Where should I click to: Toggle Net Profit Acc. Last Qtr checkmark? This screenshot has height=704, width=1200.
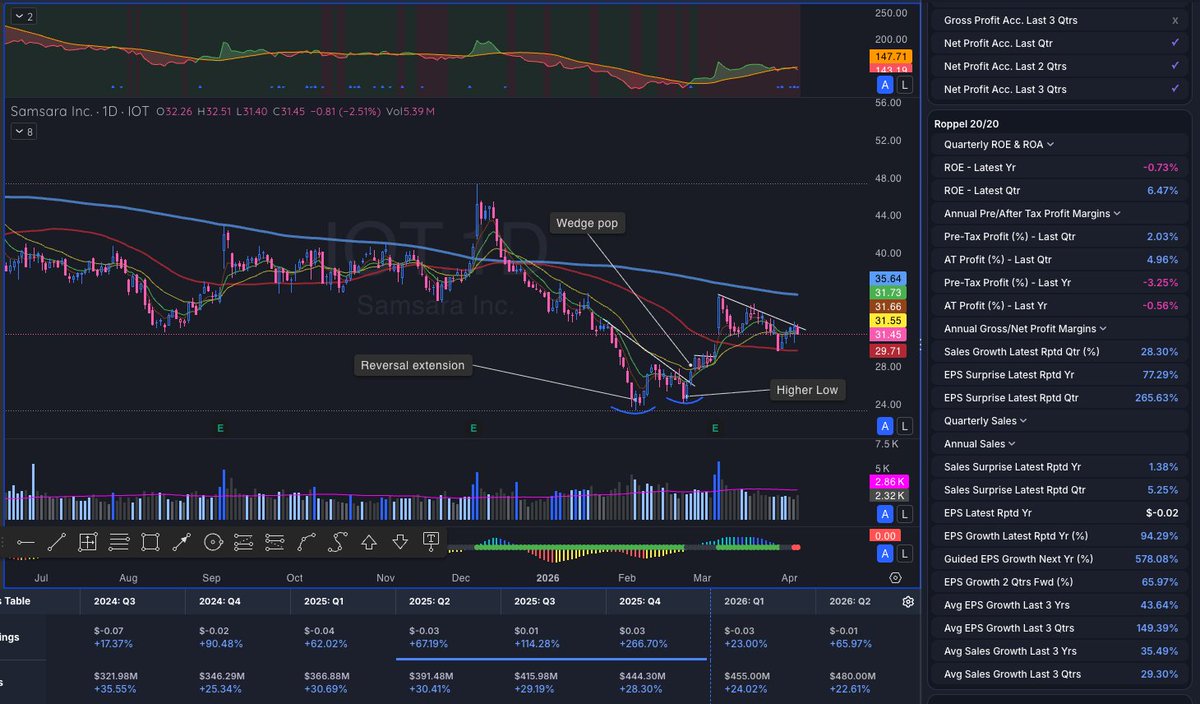tap(1175, 43)
